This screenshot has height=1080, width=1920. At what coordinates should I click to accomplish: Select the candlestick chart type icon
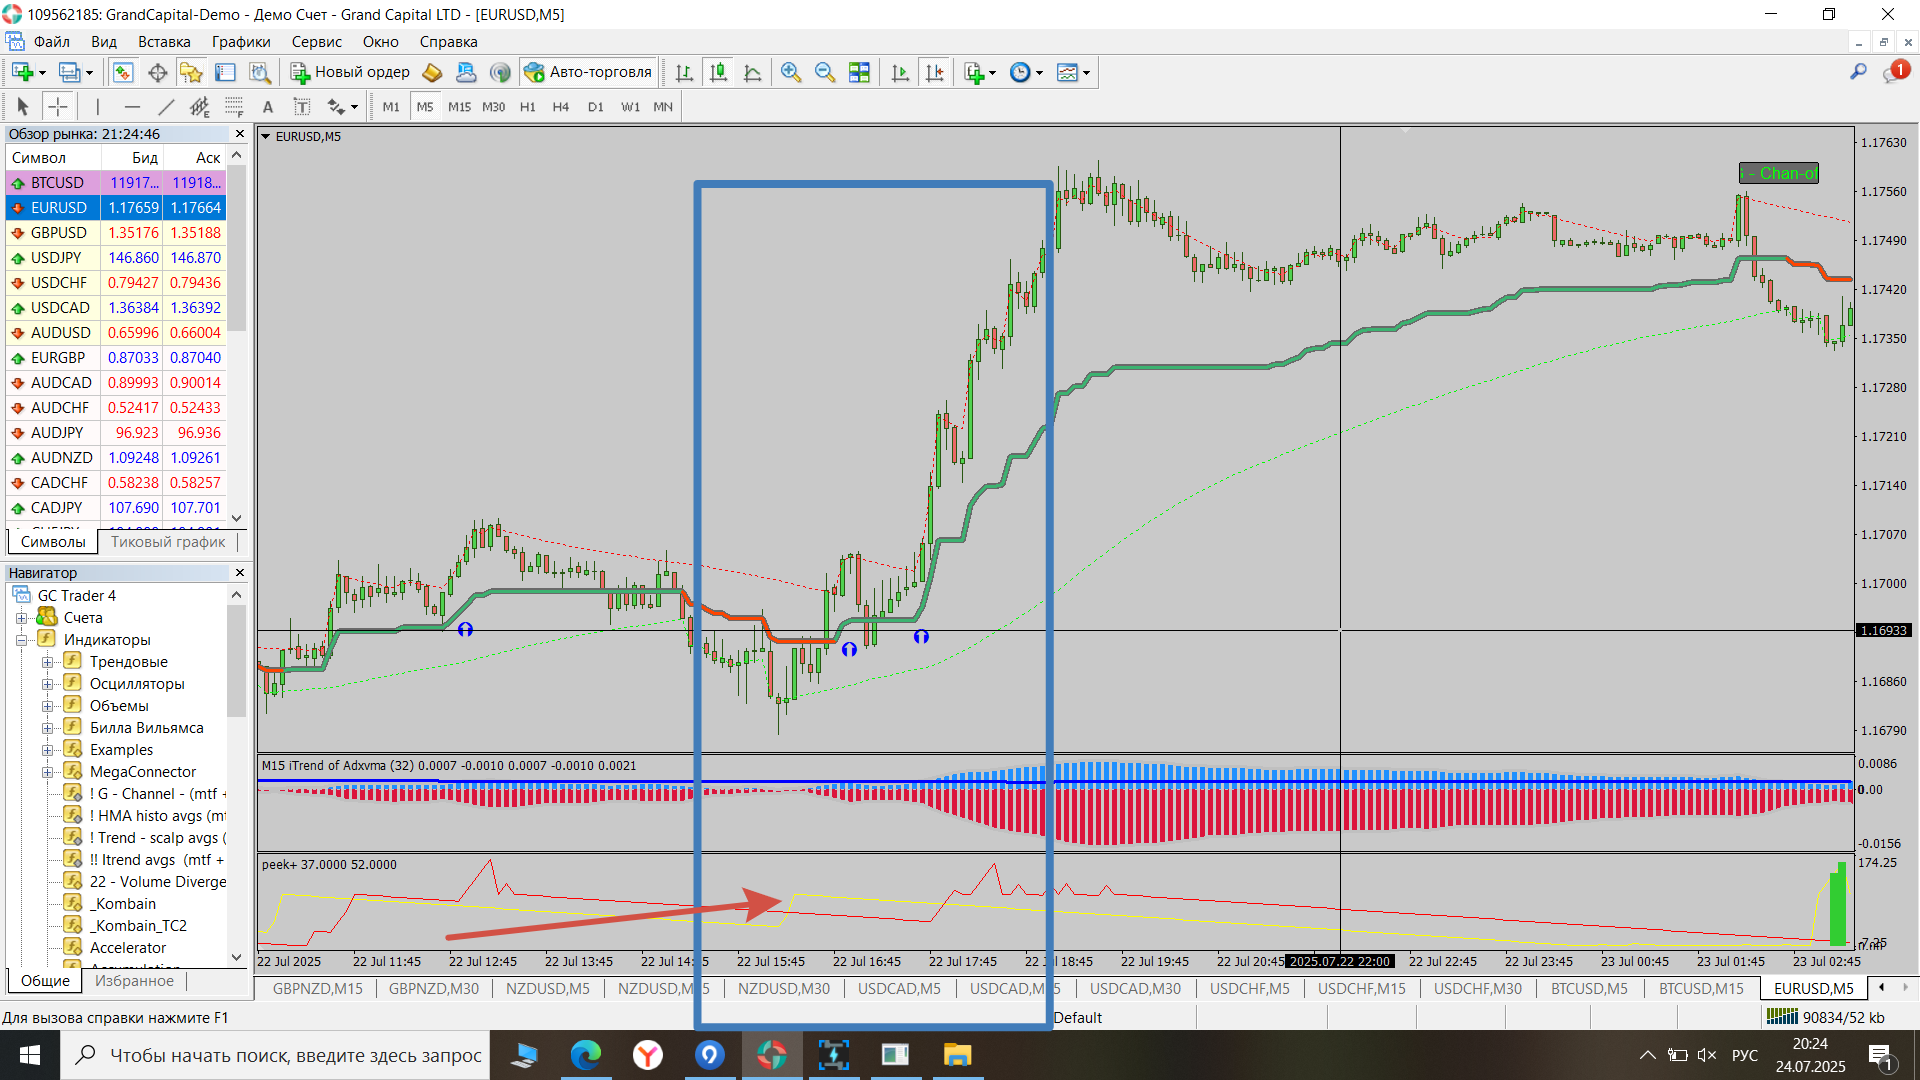click(x=718, y=72)
